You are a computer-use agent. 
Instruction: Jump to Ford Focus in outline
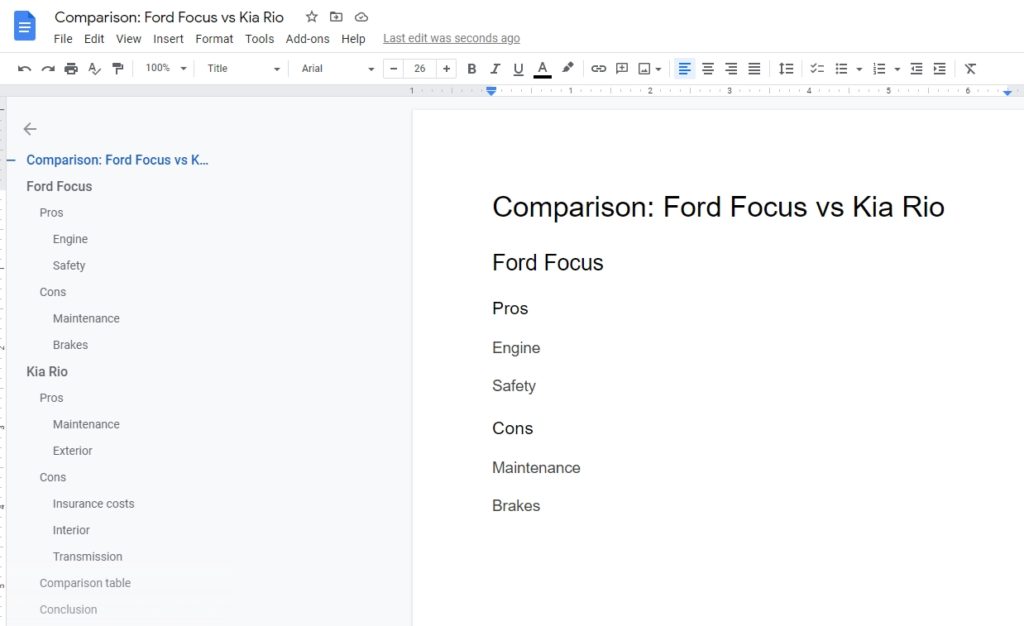click(x=59, y=186)
